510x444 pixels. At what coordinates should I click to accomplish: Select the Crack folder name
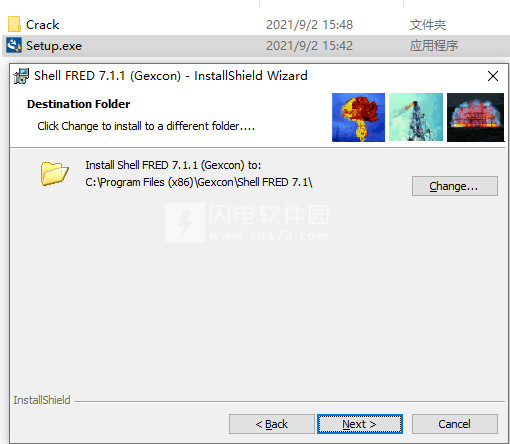(x=43, y=25)
